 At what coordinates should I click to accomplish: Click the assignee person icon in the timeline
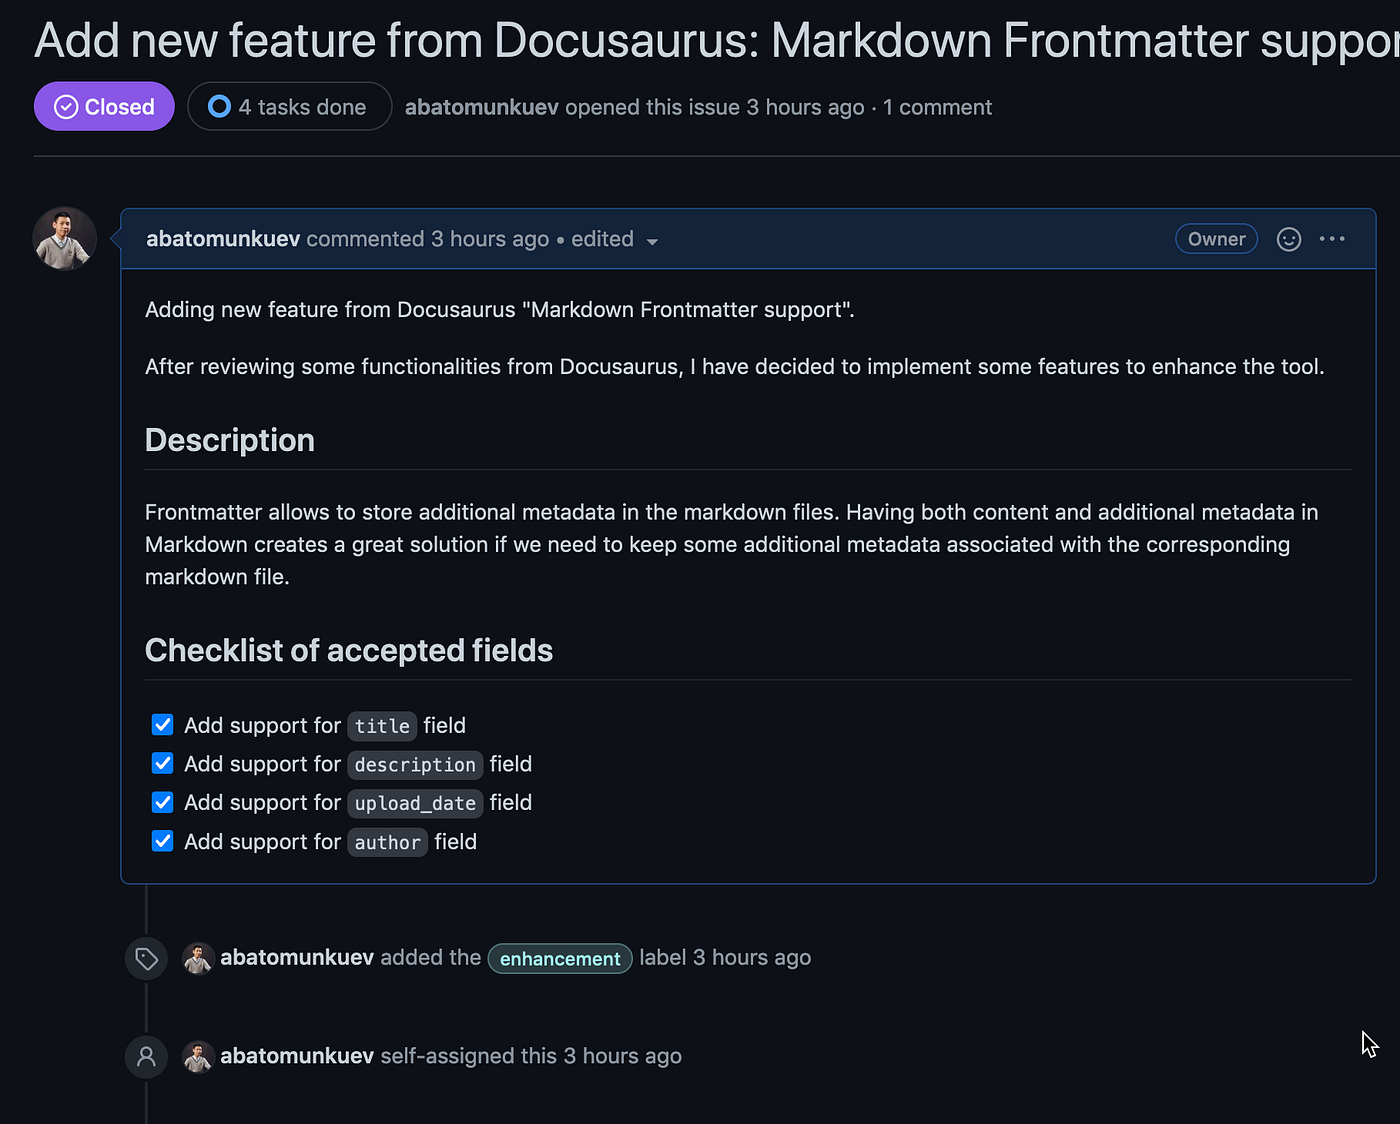tap(146, 1056)
